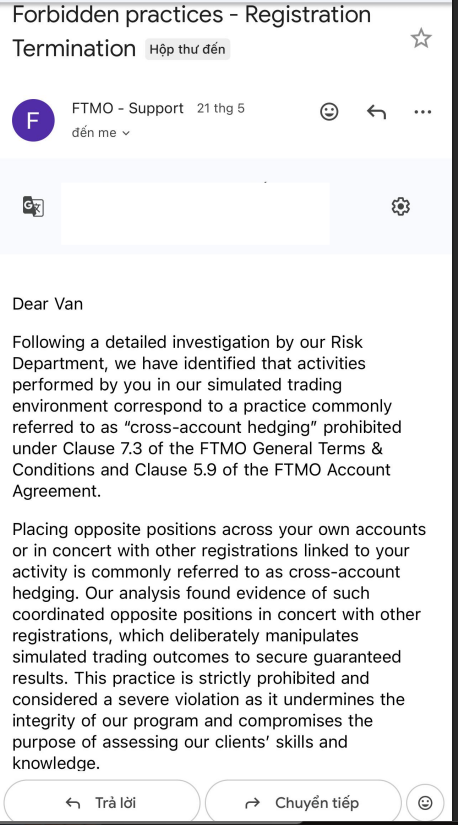
Task: Click the 'Dear Van' greeting line
Action: pyautogui.click(x=47, y=304)
